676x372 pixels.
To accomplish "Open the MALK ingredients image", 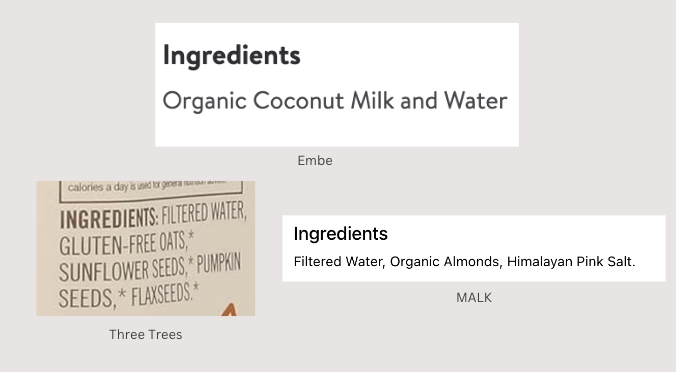I will (x=474, y=248).
